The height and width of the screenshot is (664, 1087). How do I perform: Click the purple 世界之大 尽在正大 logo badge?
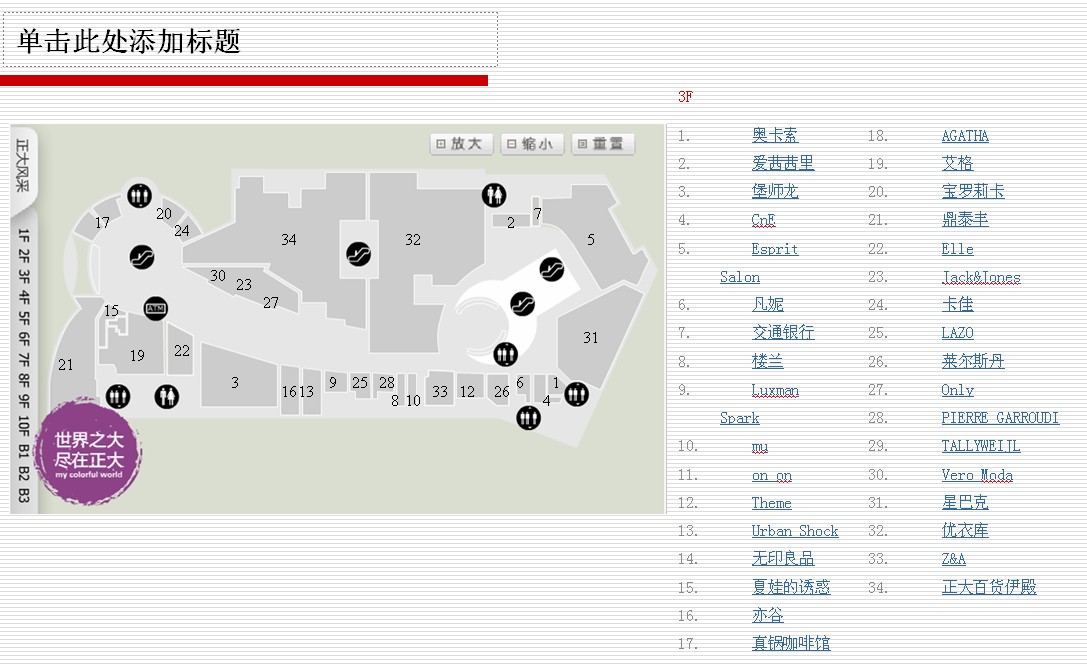88,452
